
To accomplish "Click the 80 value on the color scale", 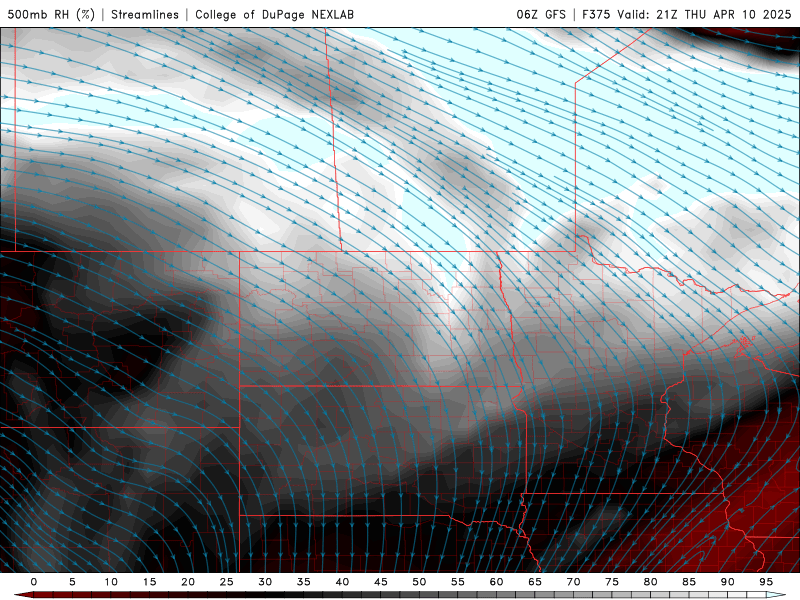I will pyautogui.click(x=650, y=582).
